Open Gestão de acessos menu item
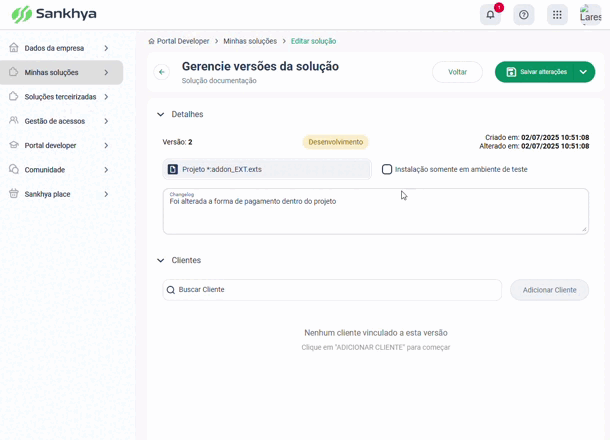 pyautogui.click(x=61, y=121)
